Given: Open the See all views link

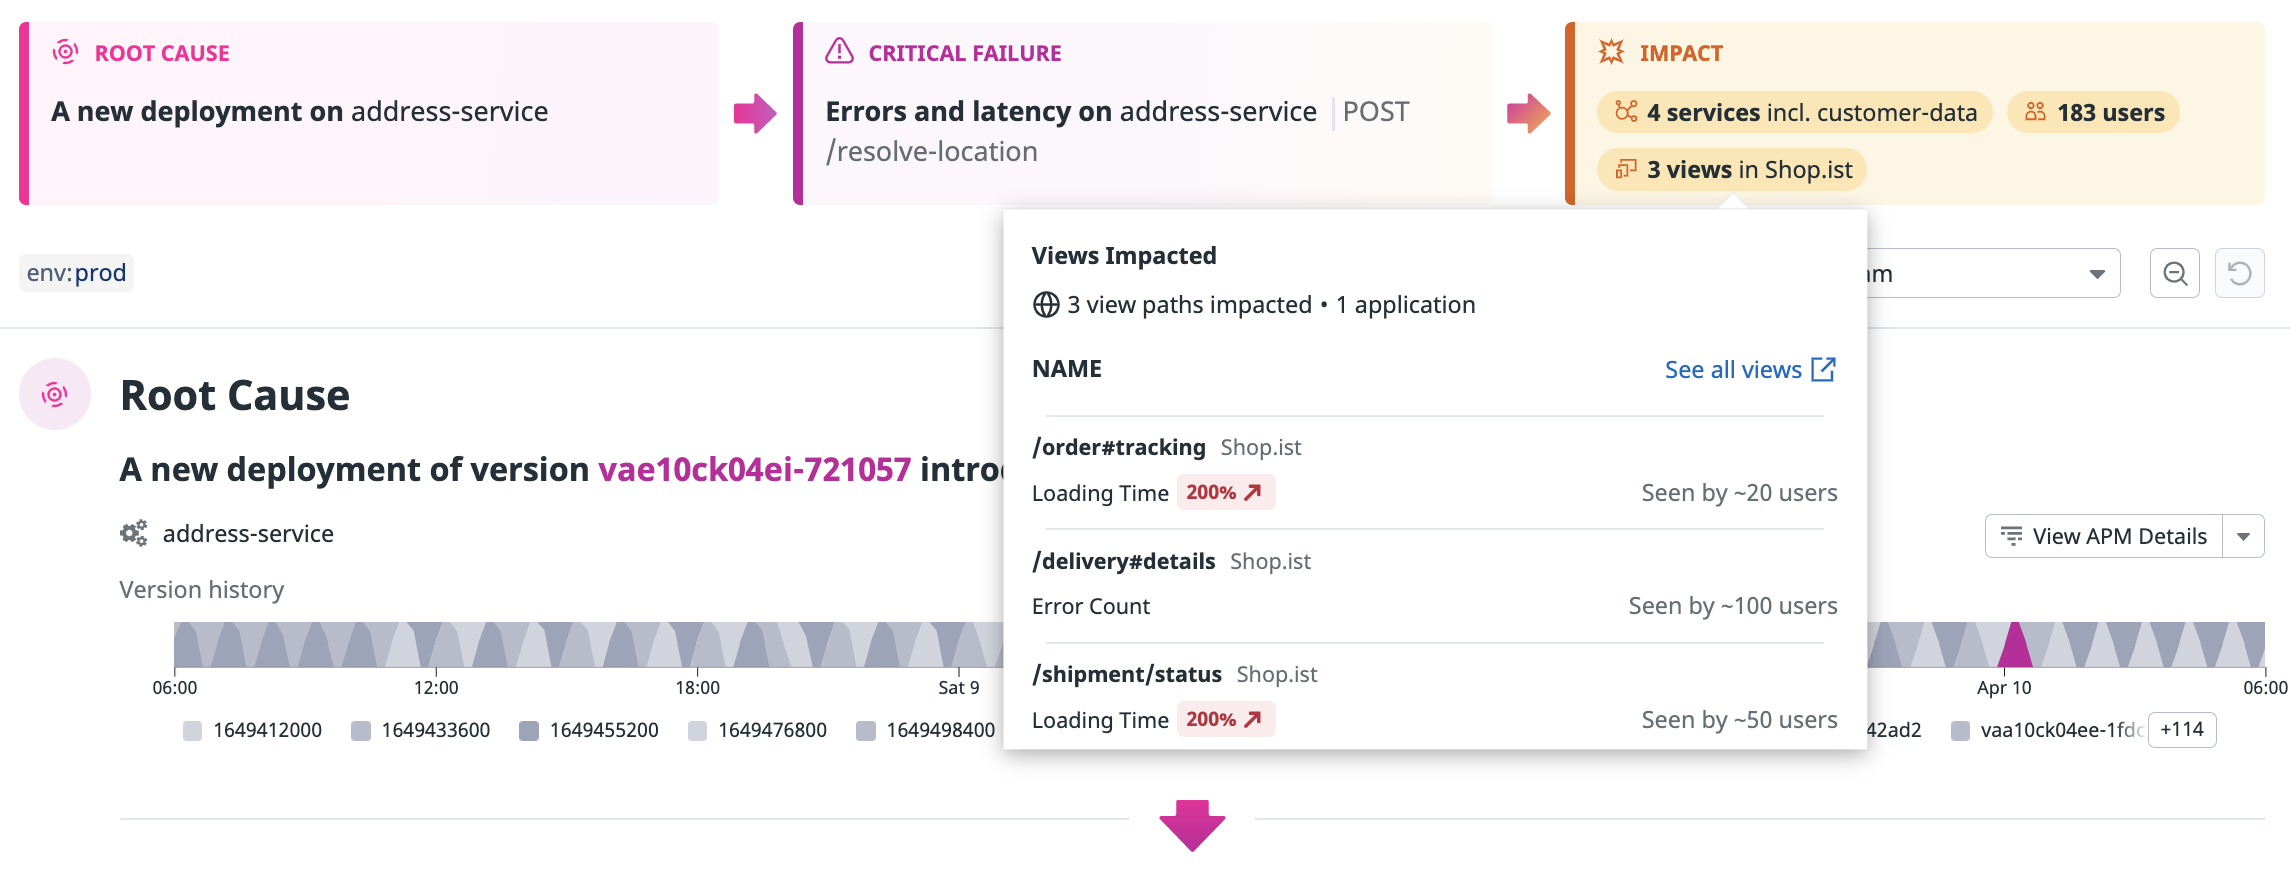Looking at the screenshot, I should click(1733, 369).
